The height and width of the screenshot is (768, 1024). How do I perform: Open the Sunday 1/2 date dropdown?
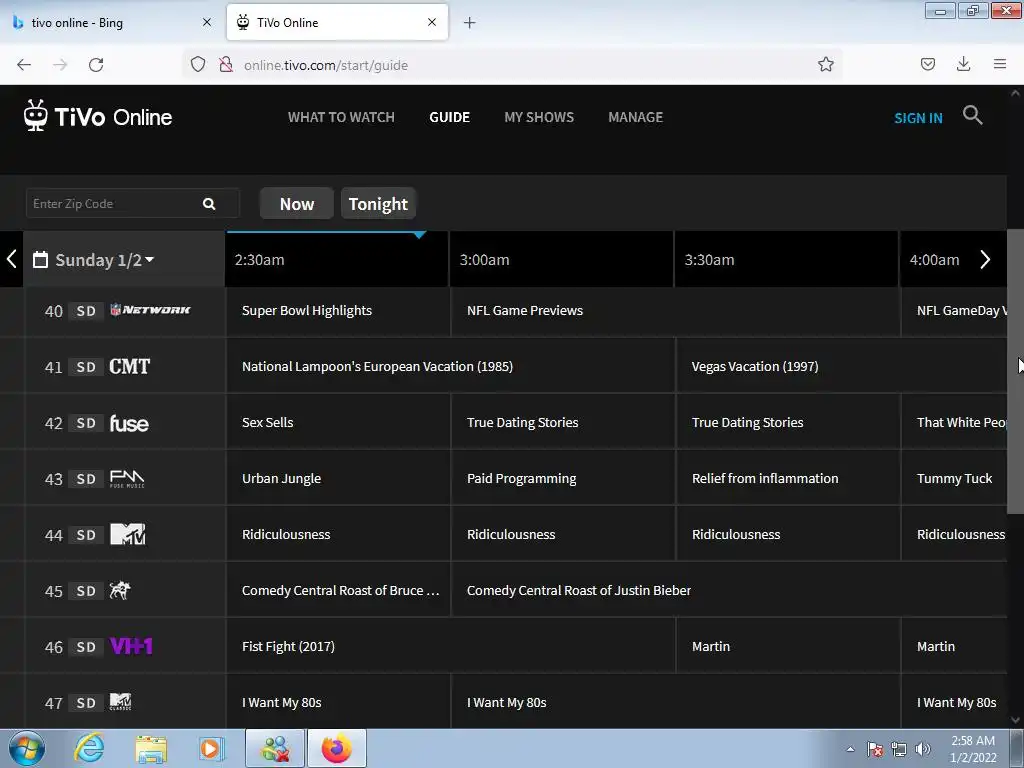point(105,260)
